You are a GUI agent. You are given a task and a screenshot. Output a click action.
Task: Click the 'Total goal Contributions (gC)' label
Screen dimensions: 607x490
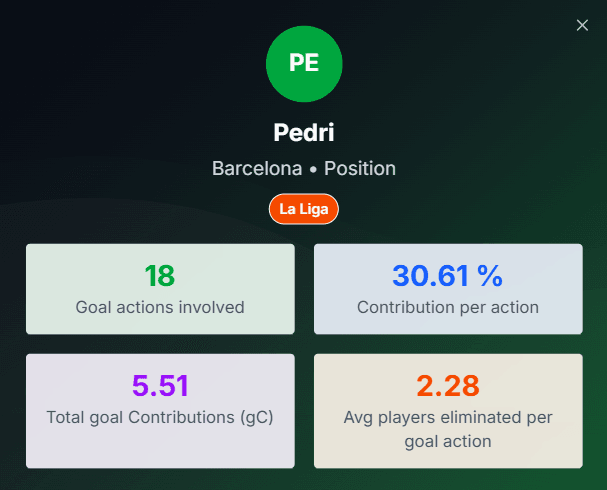pos(160,417)
